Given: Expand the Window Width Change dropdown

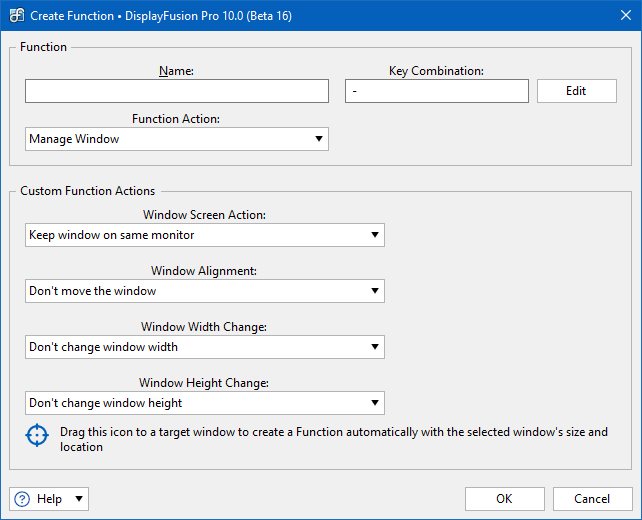Looking at the screenshot, I should 205,347.
